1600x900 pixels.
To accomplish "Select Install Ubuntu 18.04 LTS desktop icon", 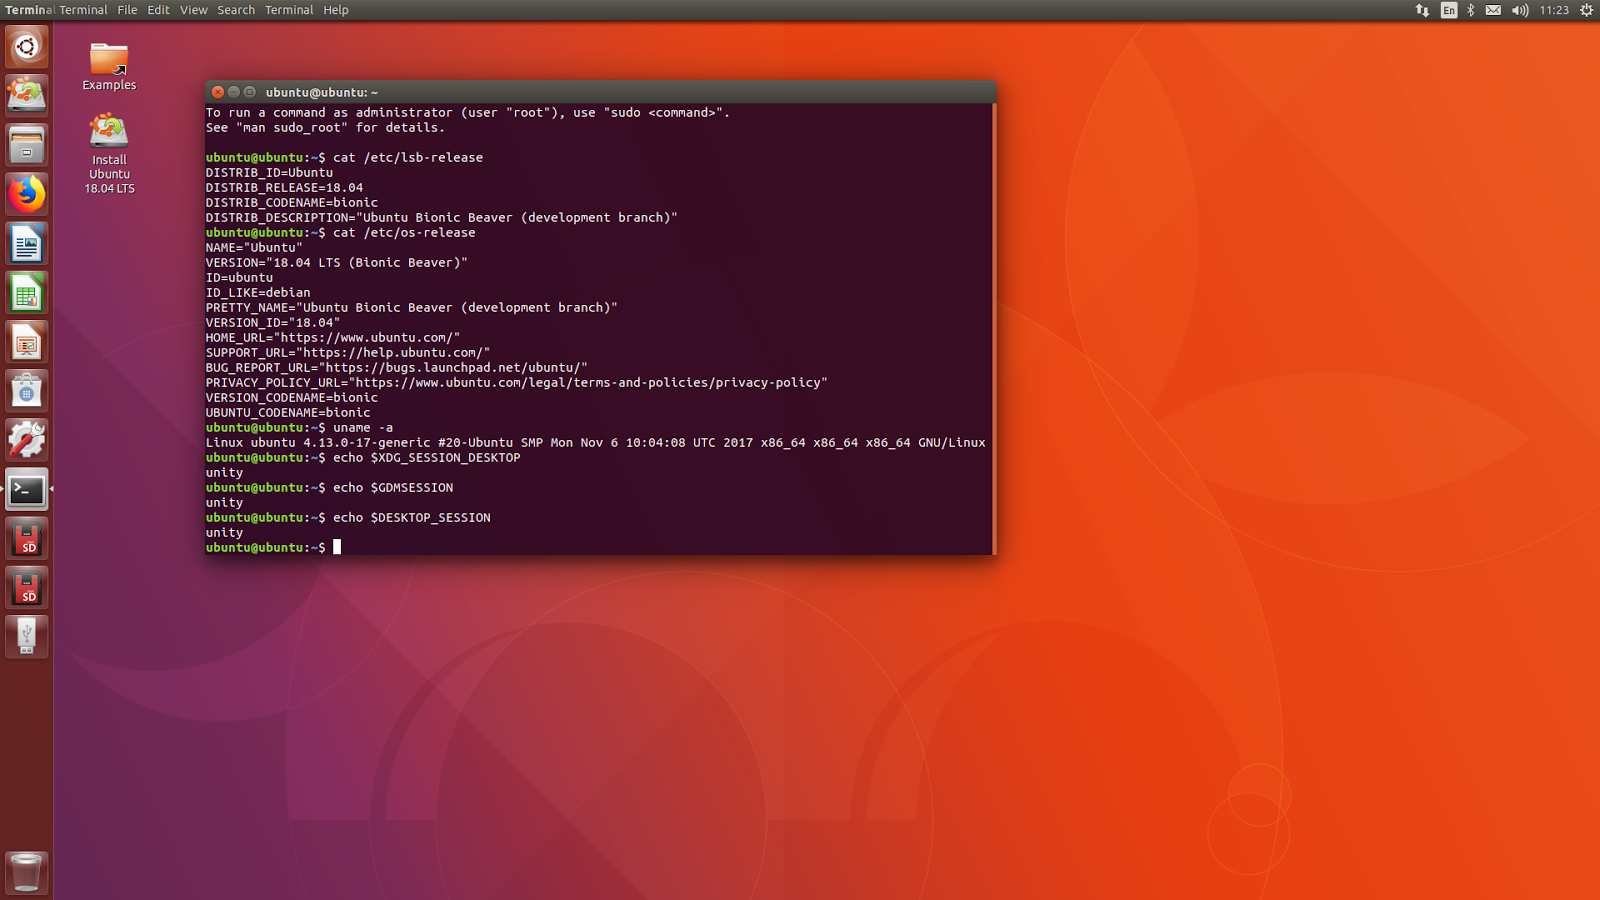I will [x=109, y=153].
